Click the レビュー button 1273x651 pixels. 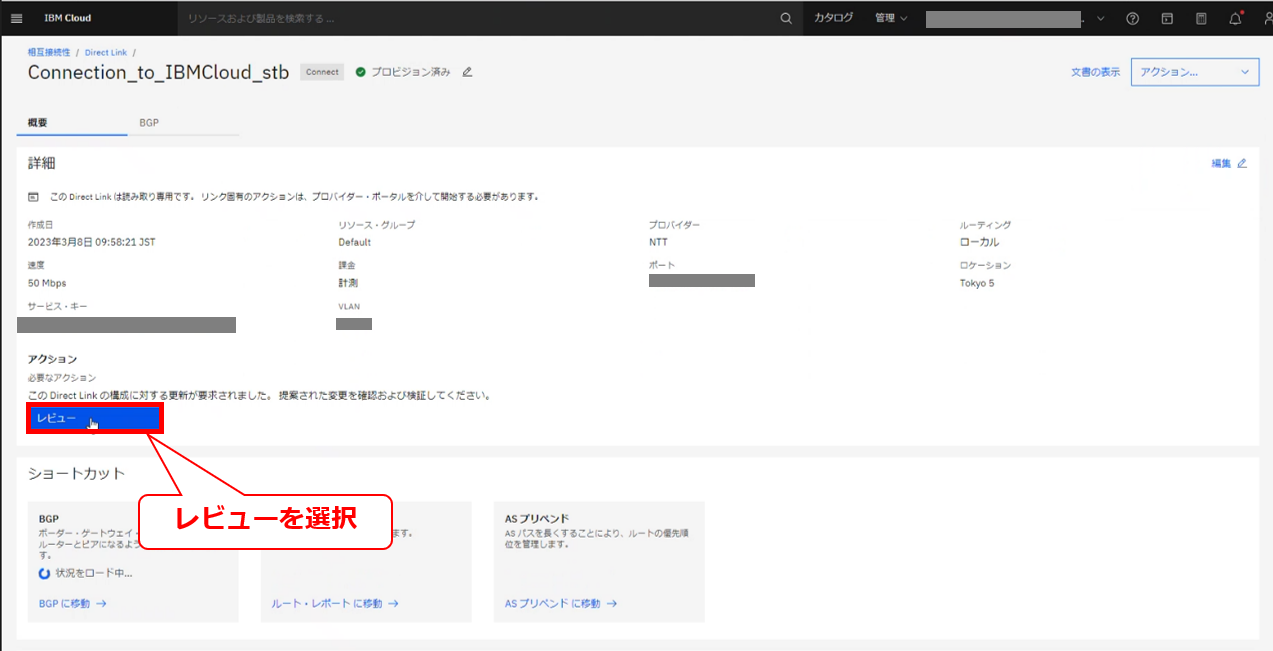click(94, 419)
